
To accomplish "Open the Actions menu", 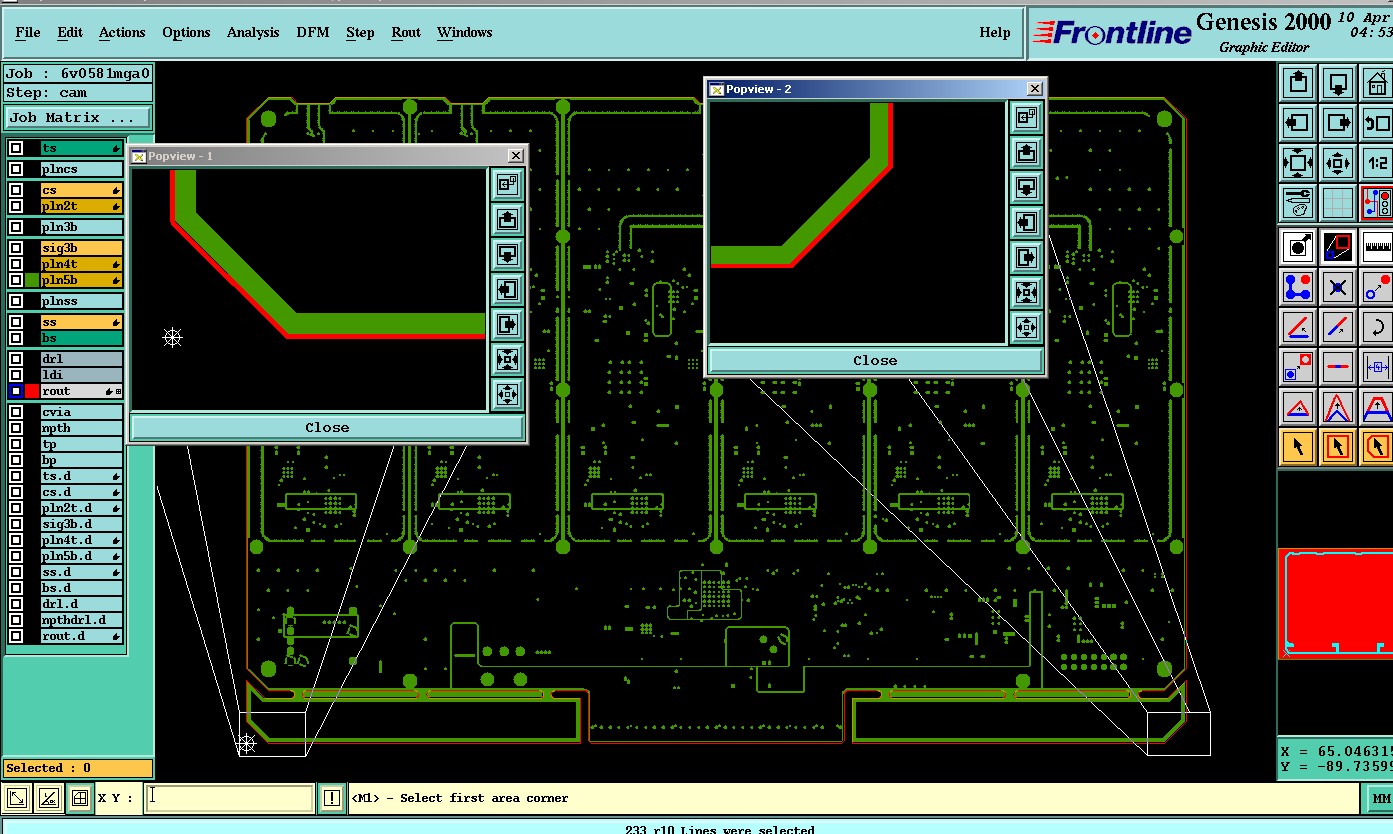I will coord(122,32).
